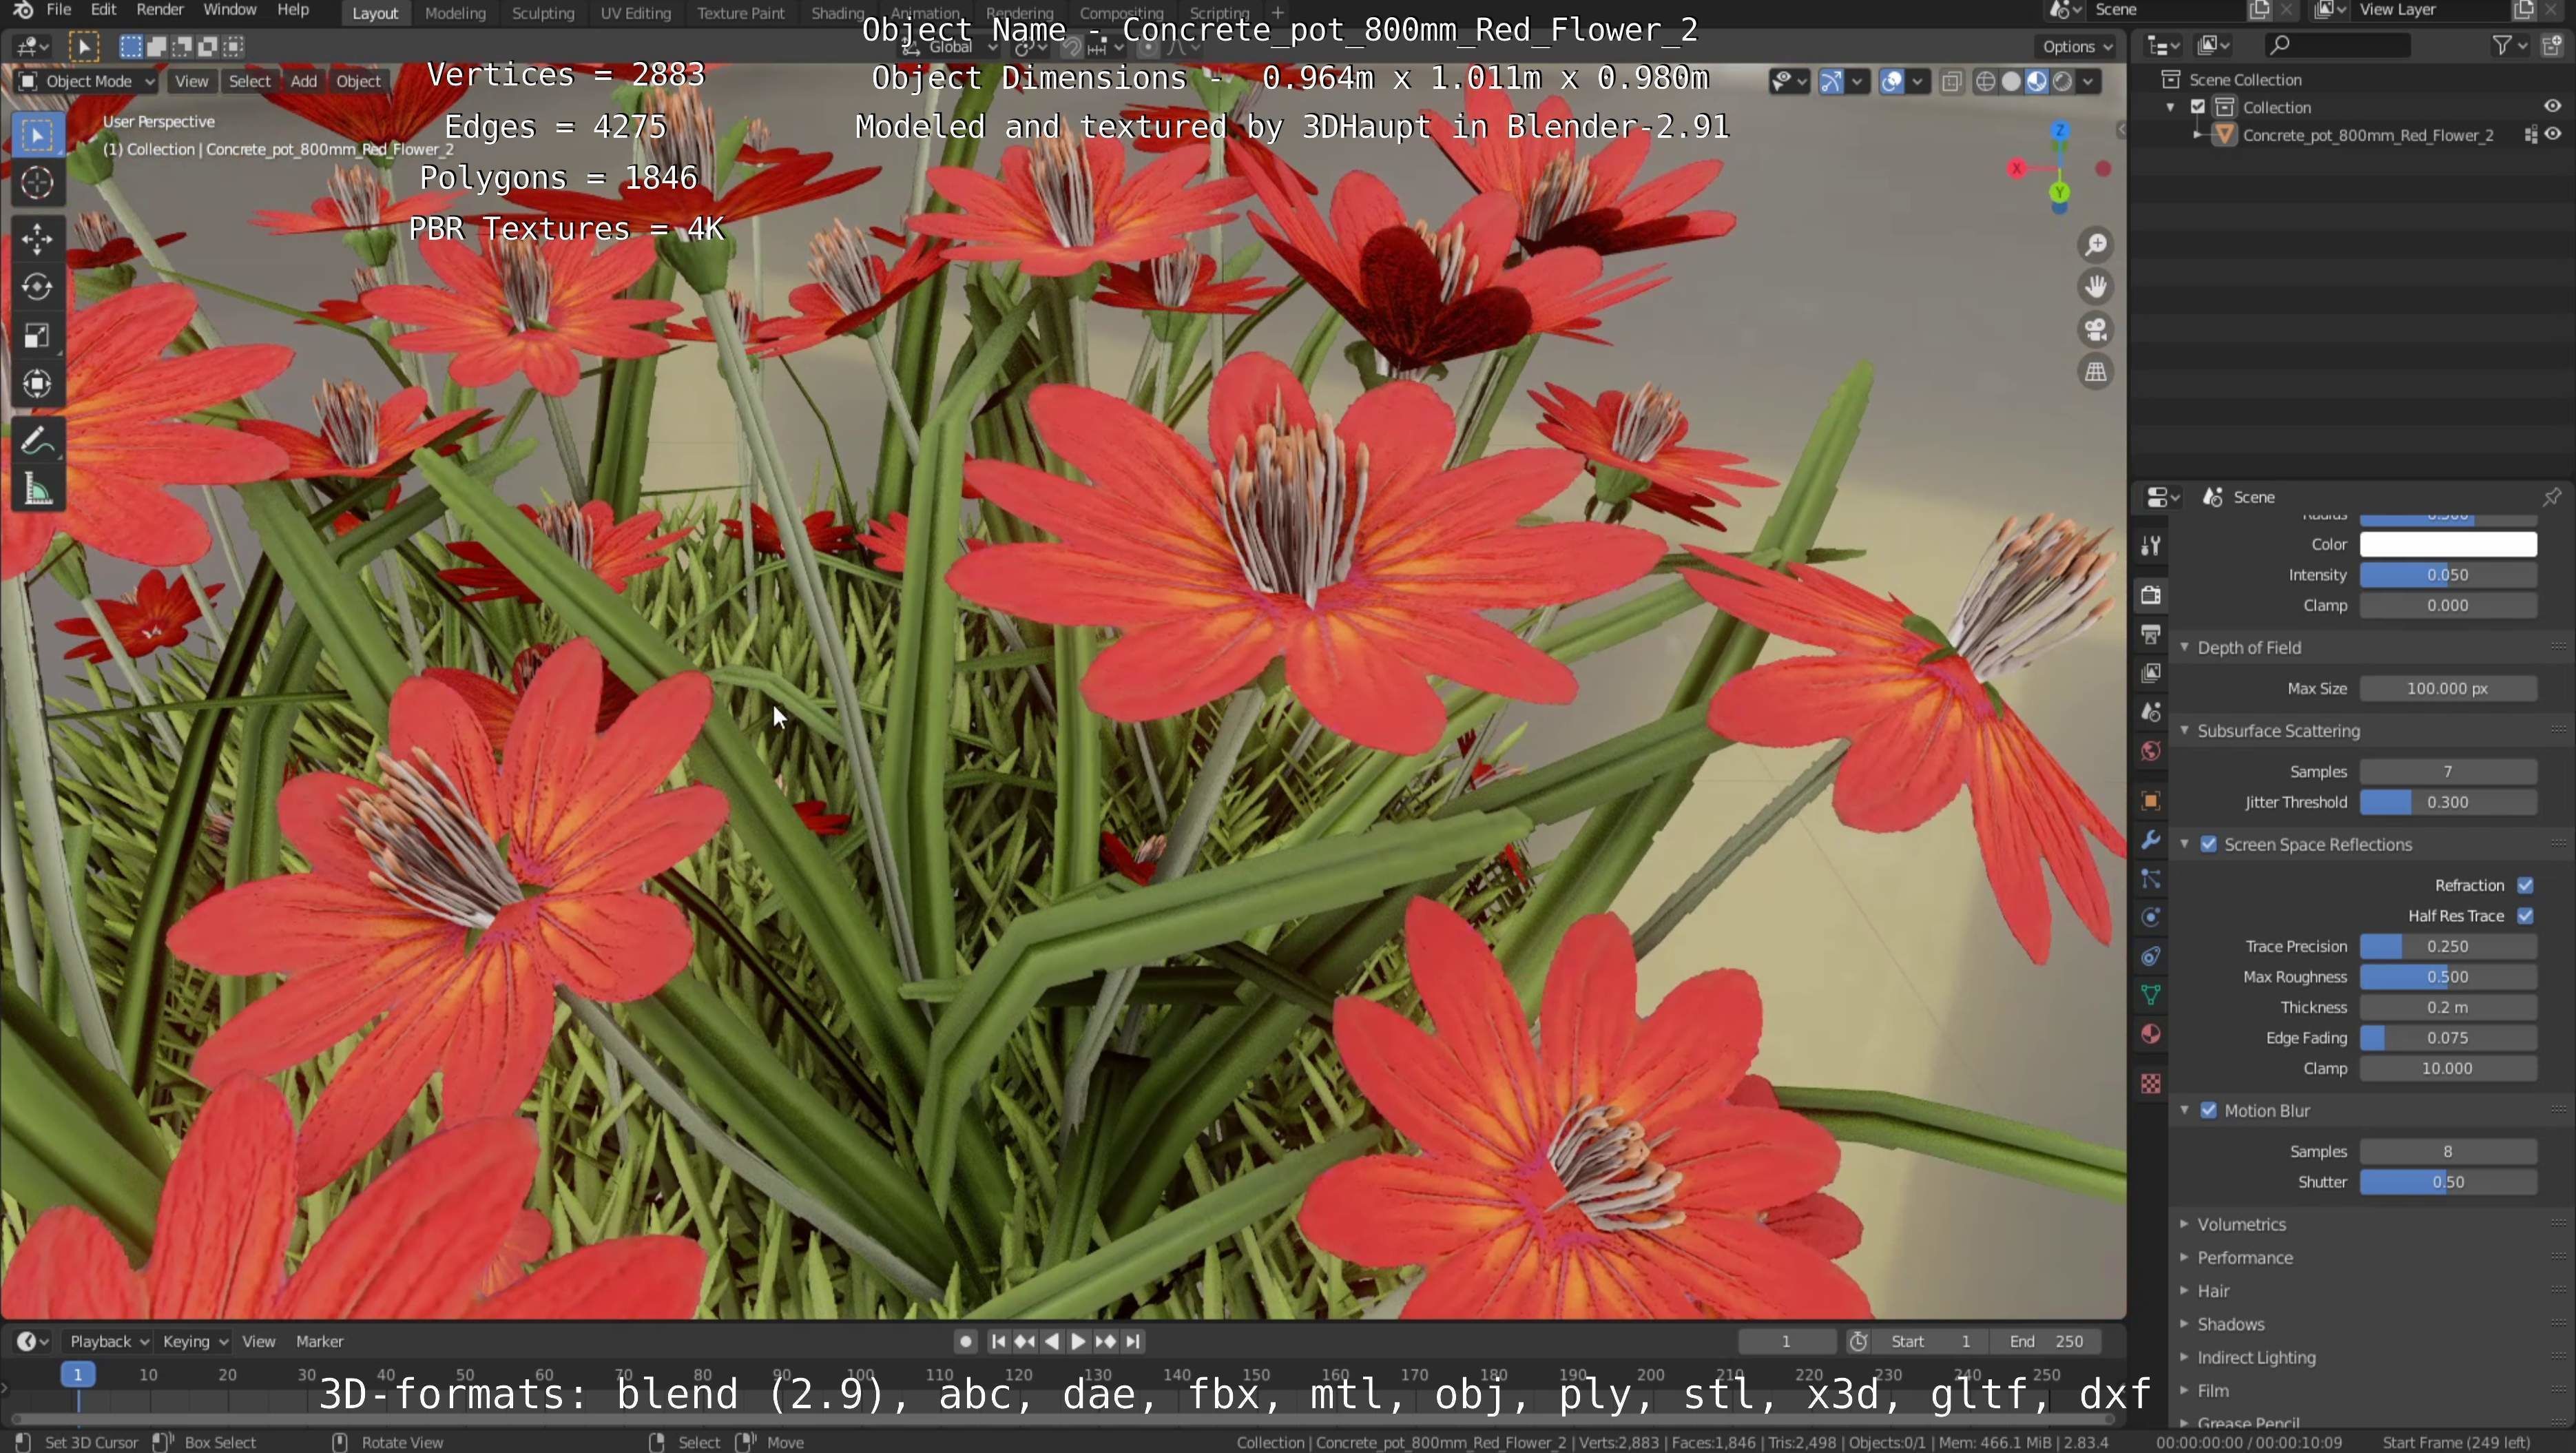Select the Measure tool
The height and width of the screenshot is (1453, 2576).
pyautogui.click(x=37, y=489)
